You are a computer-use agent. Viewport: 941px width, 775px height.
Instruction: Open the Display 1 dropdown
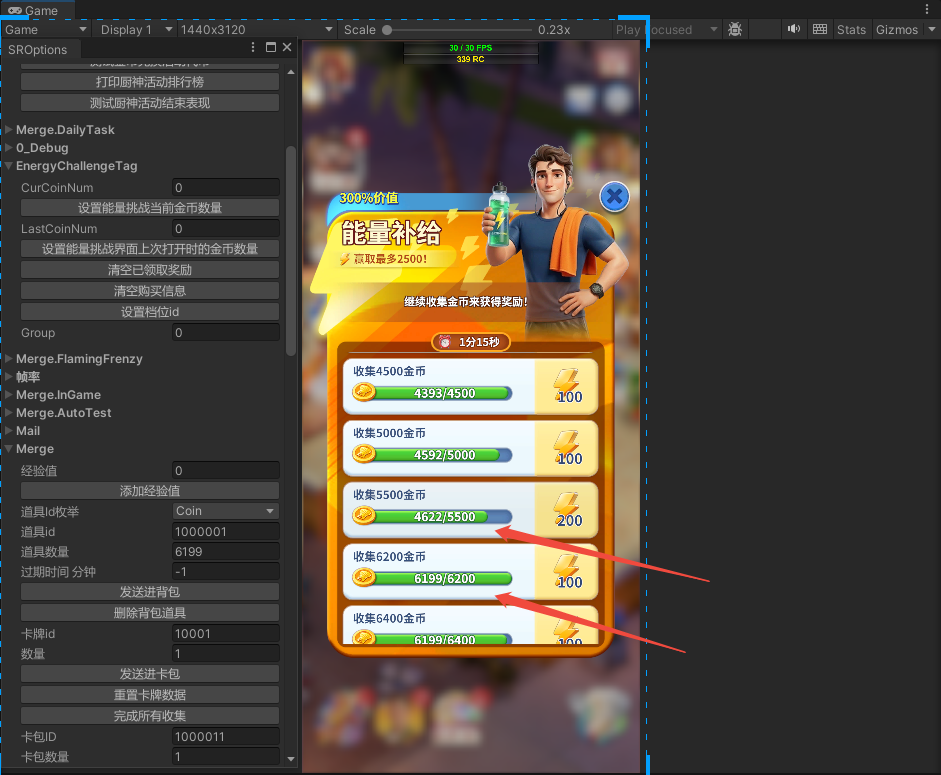click(x=135, y=30)
